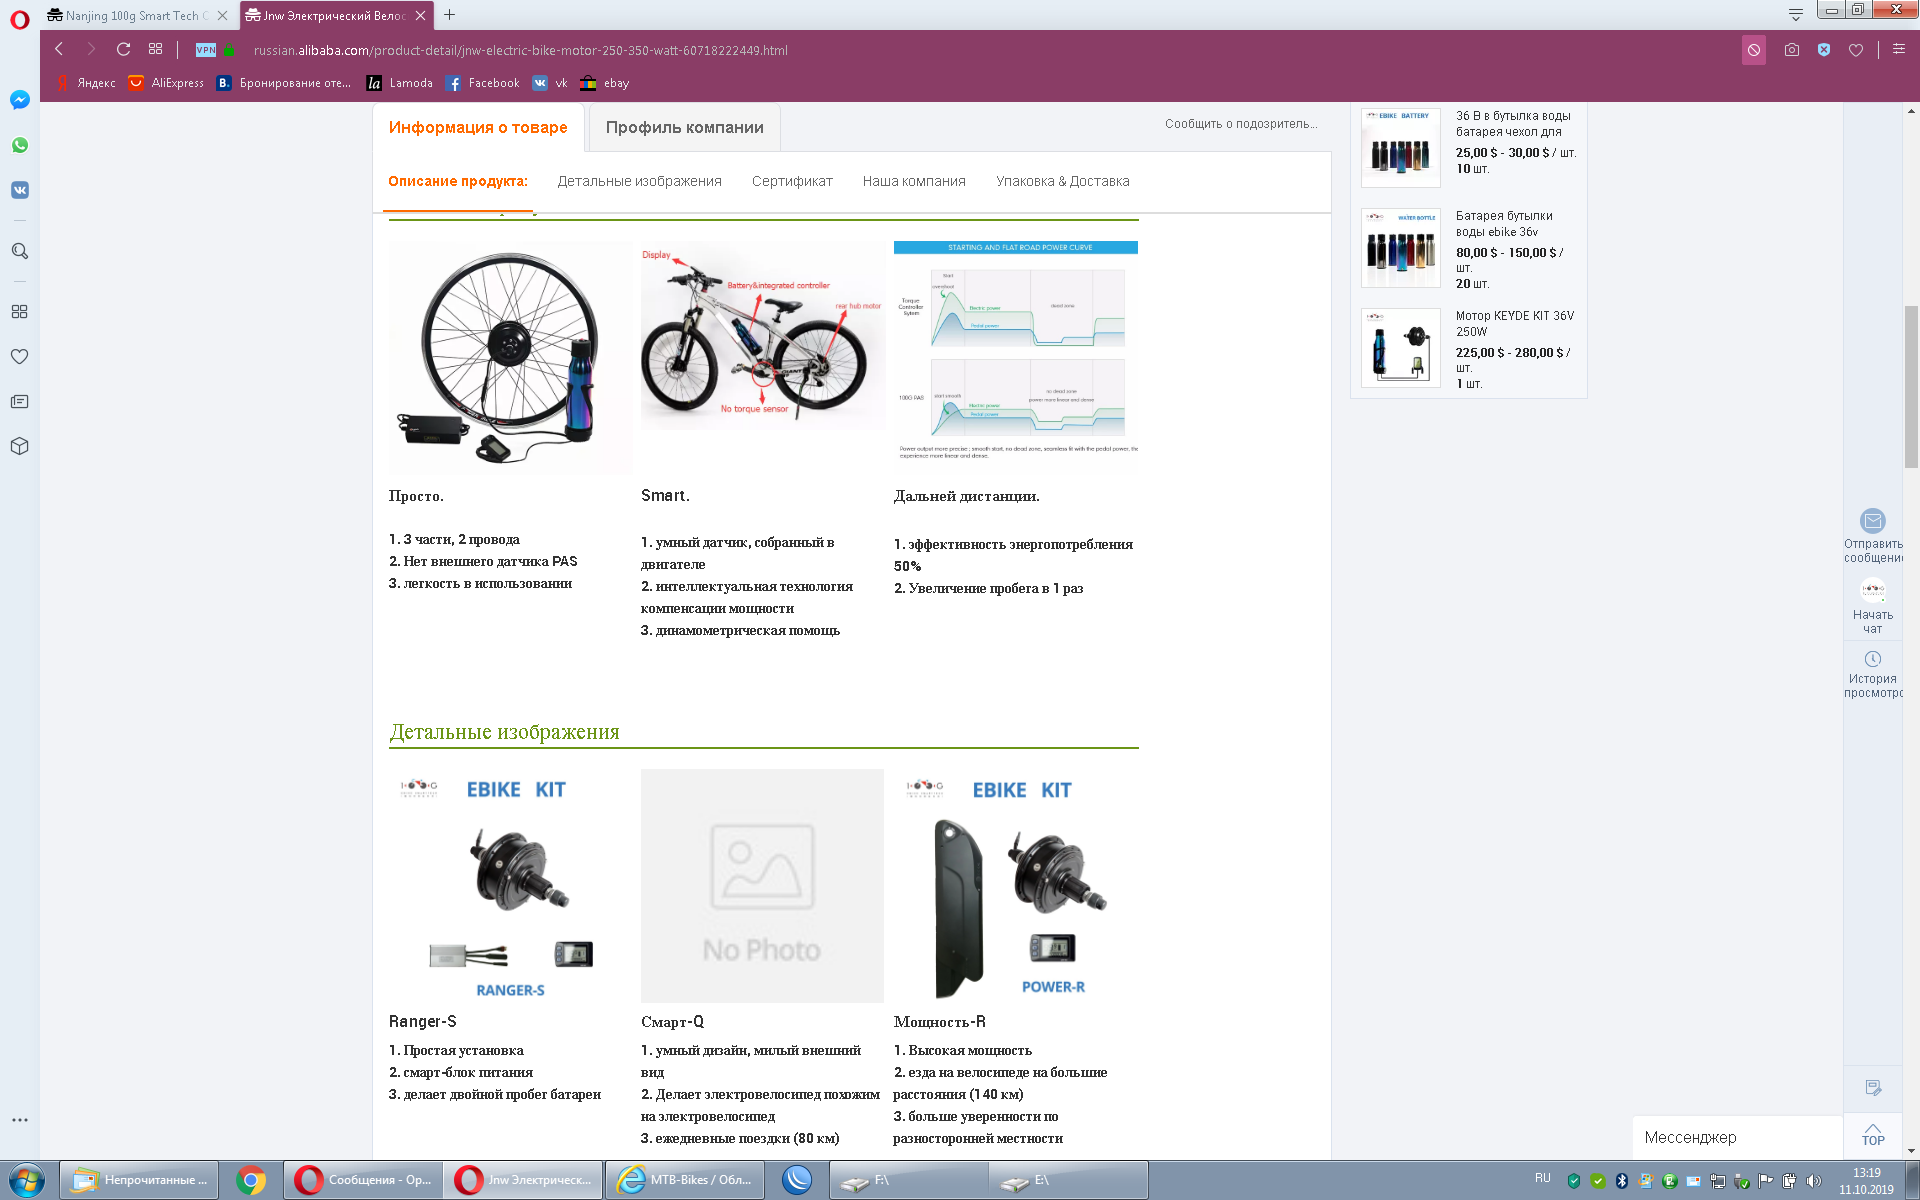
Task: Jump to Описание продукта section
Action: [x=458, y=181]
